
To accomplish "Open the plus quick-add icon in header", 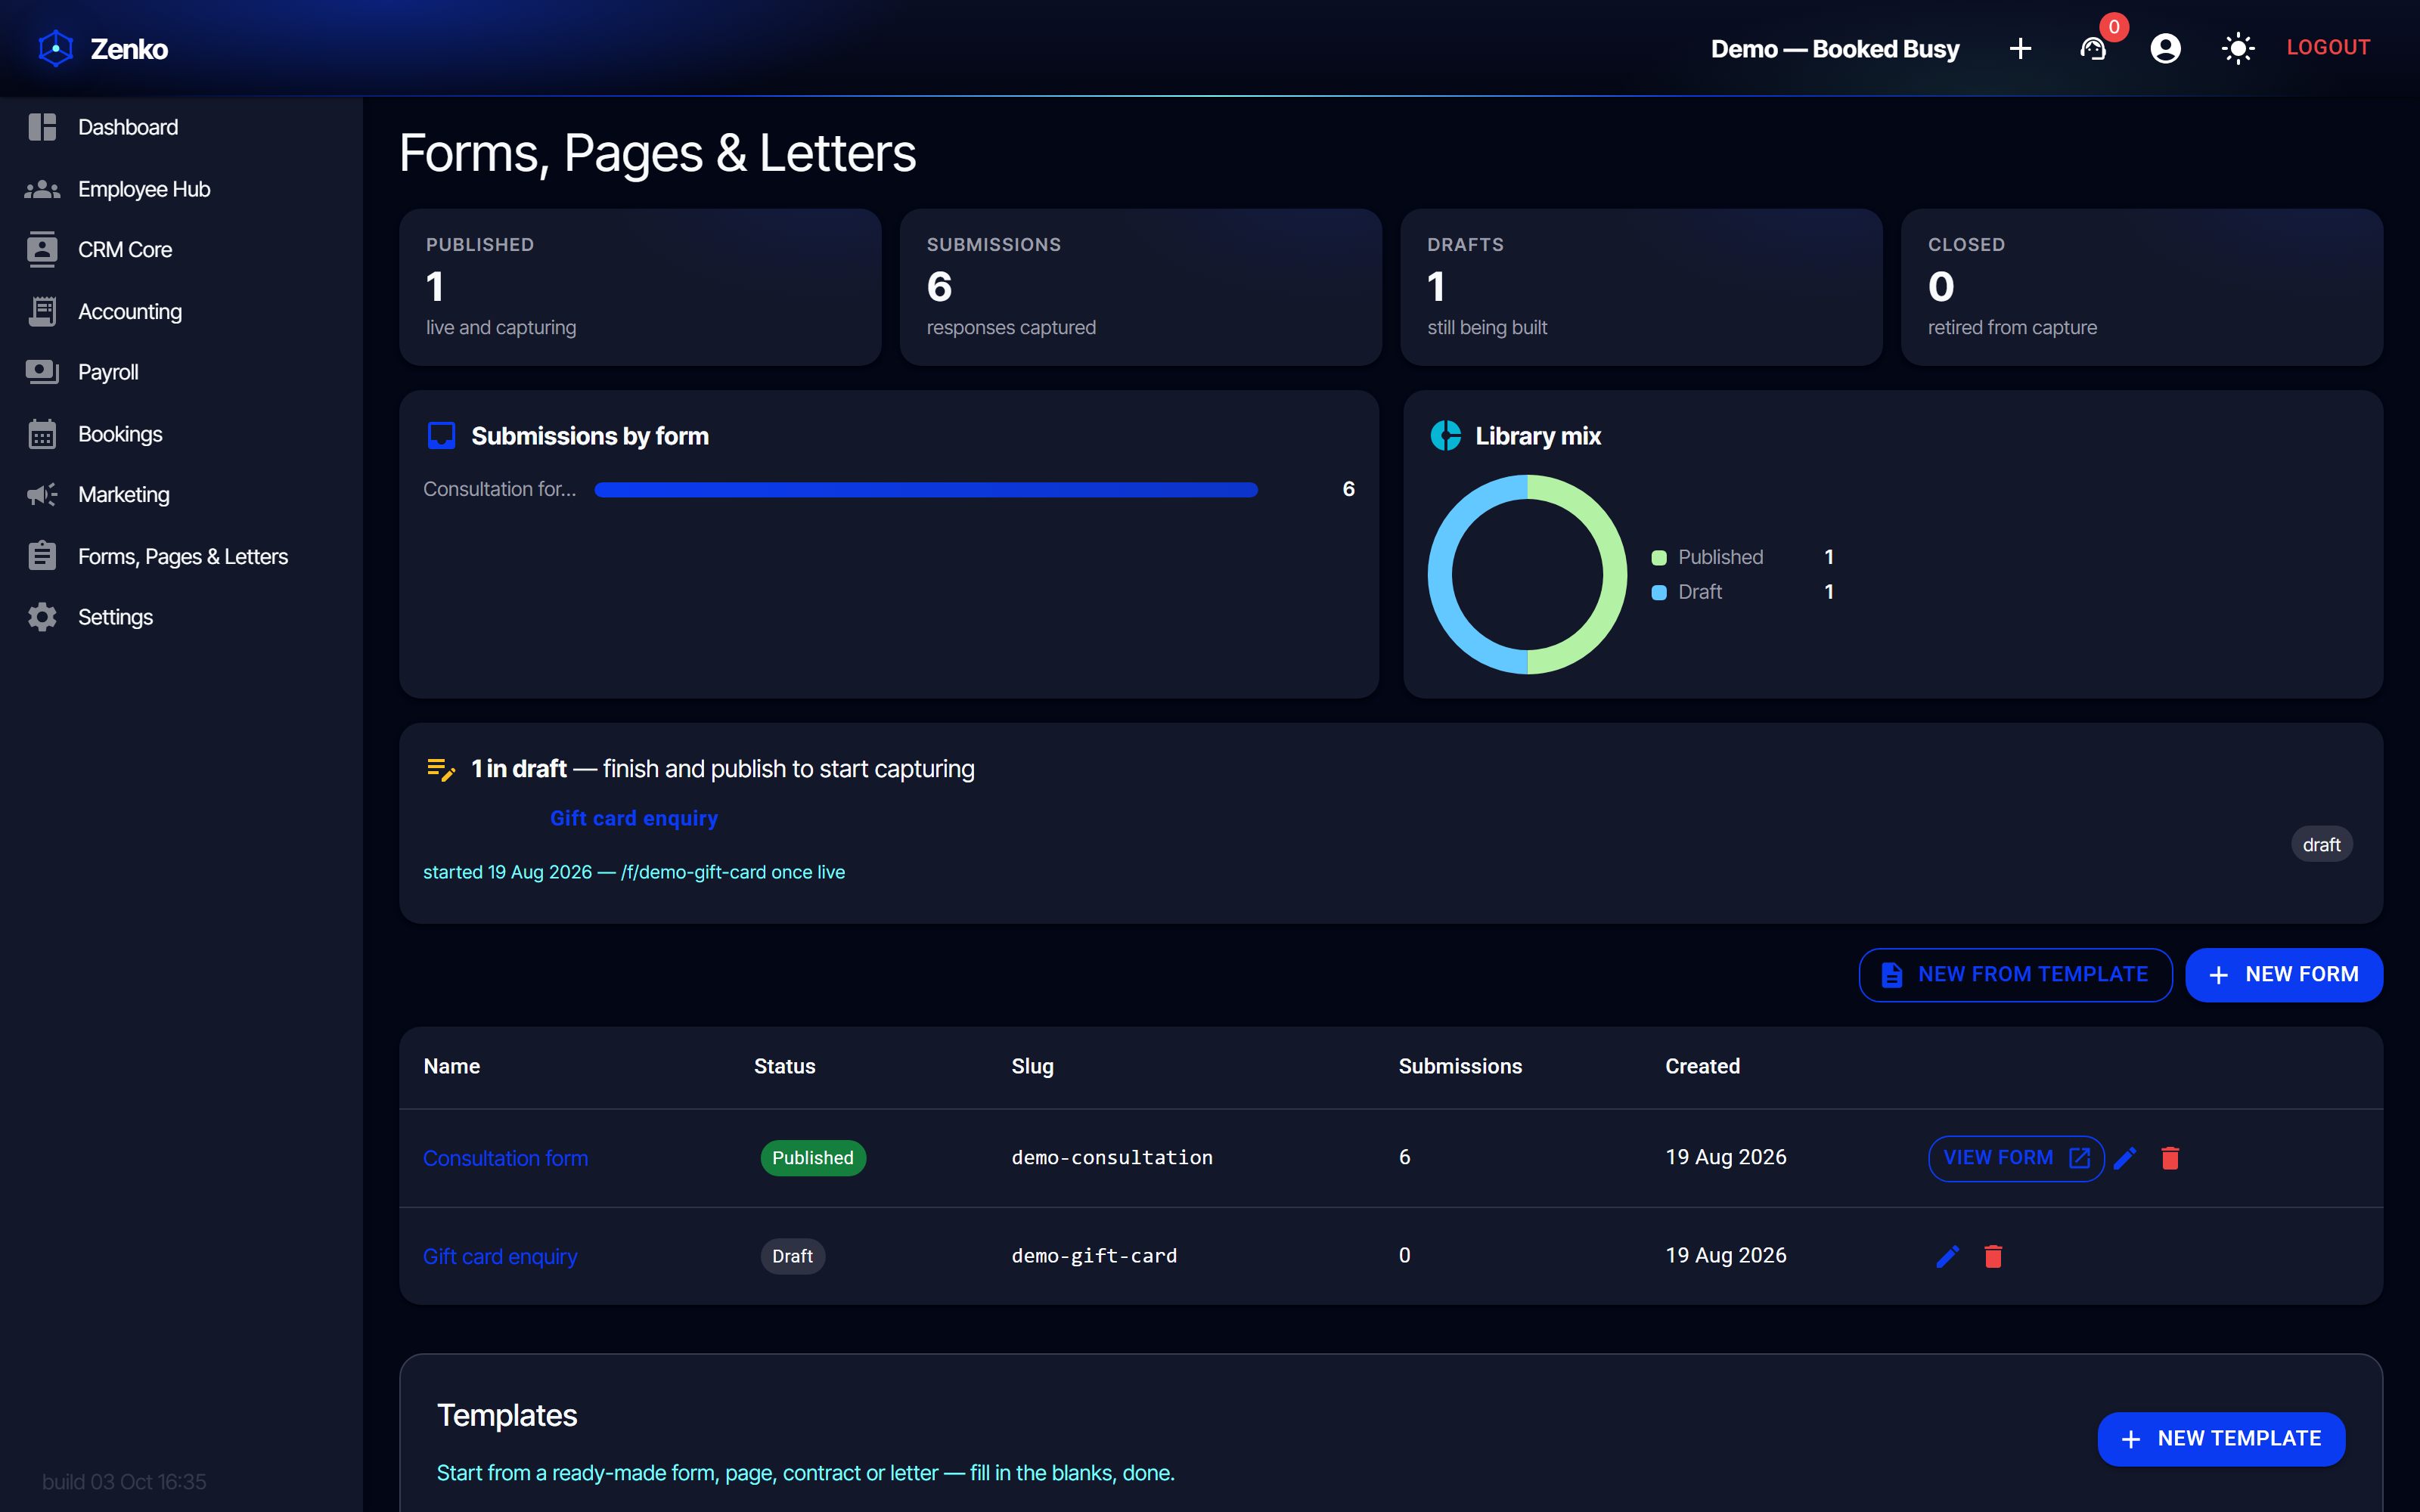I will [2020, 48].
